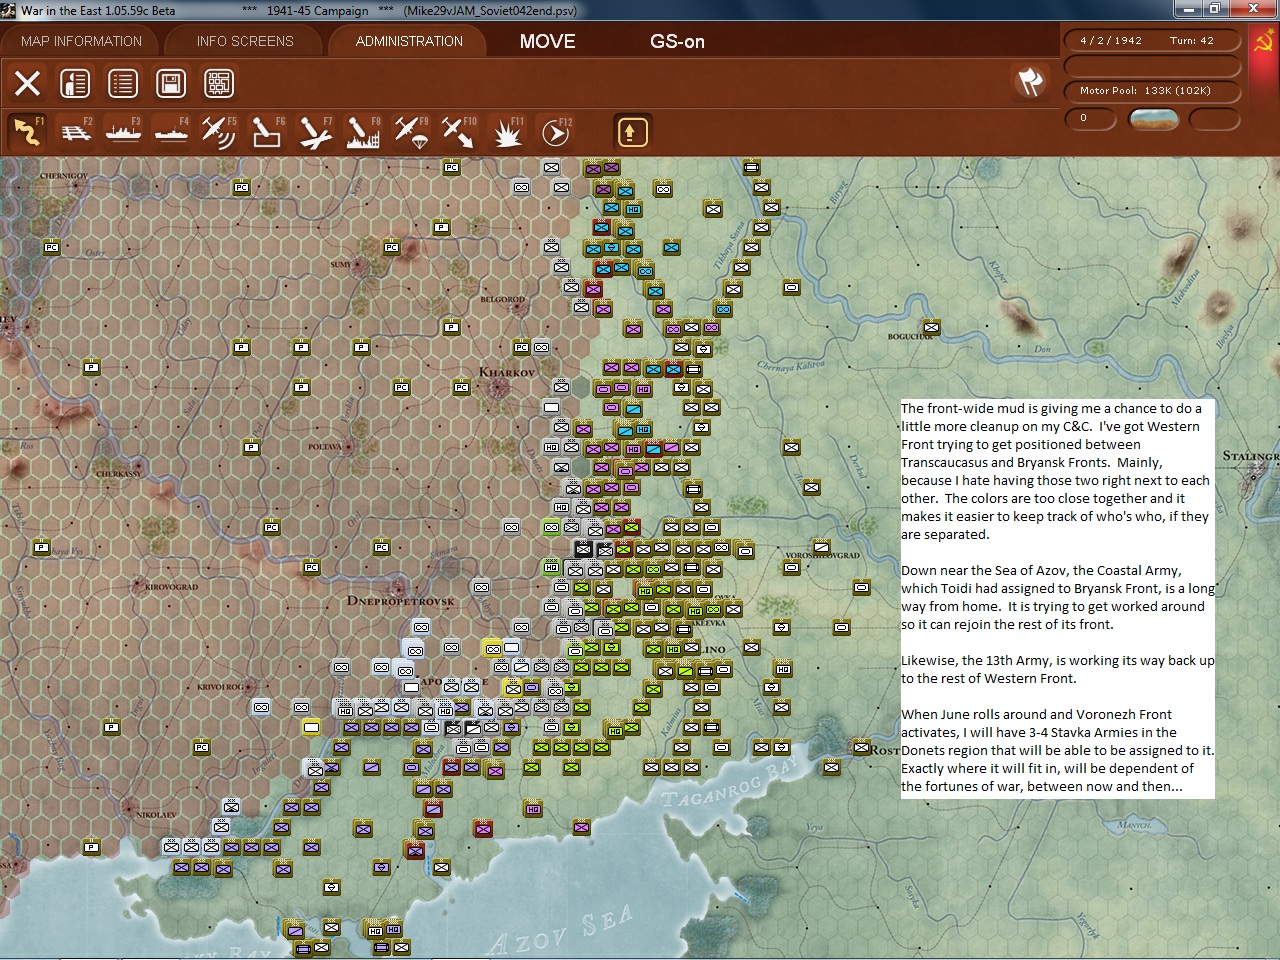
Task: Click the Chernaya Kalitva river label
Action: coord(791,367)
